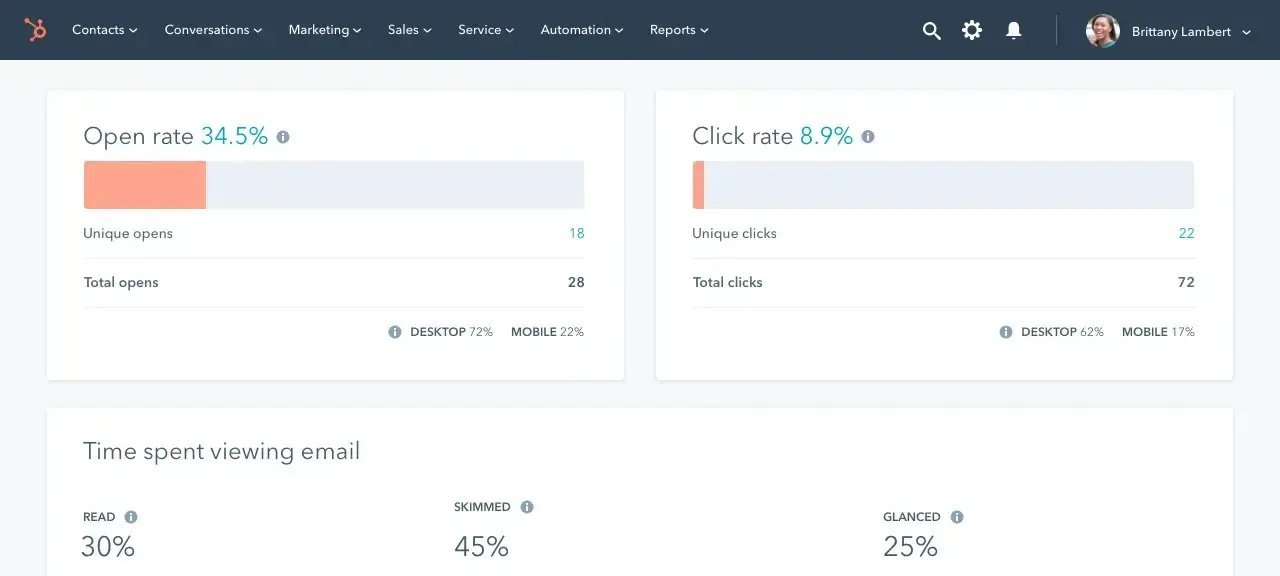Click the Unique clicks label
Viewport: 1280px width, 576px height.
point(734,233)
